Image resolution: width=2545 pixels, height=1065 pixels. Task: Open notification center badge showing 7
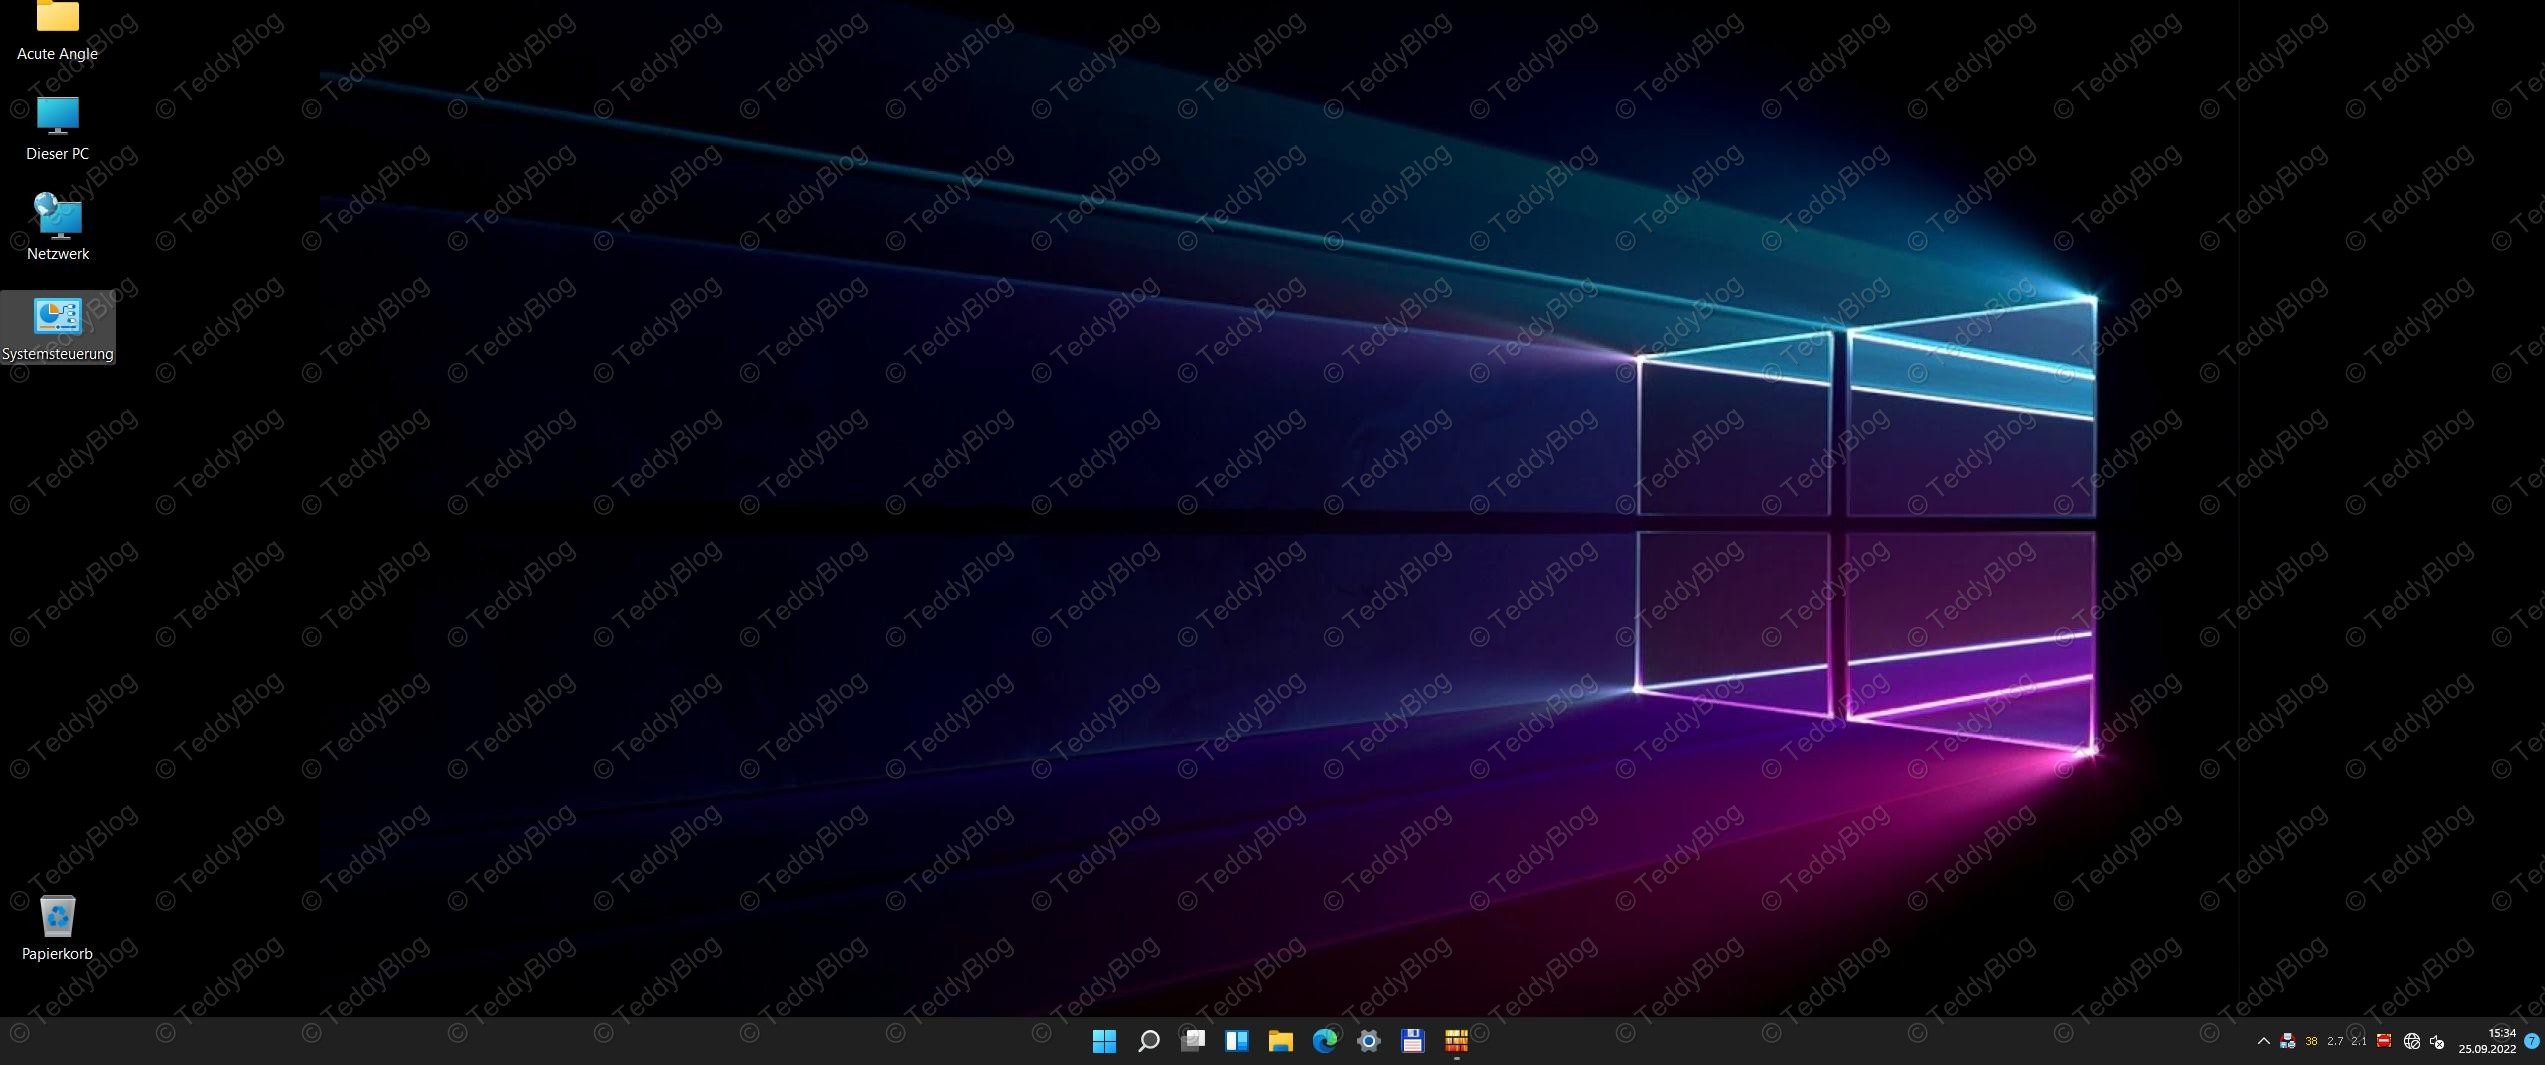click(x=2532, y=1041)
